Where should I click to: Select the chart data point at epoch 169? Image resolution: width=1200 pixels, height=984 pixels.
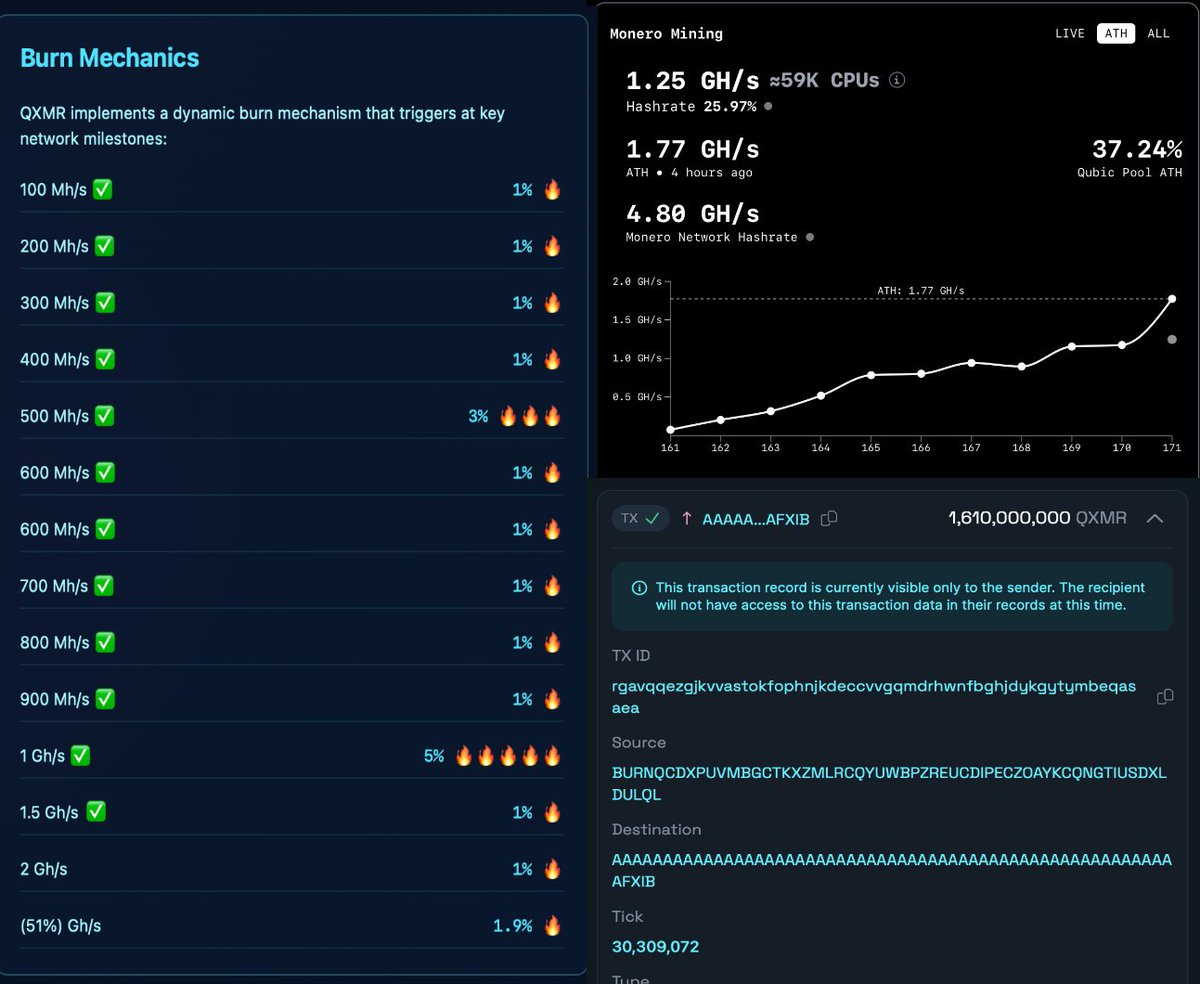tap(1072, 346)
